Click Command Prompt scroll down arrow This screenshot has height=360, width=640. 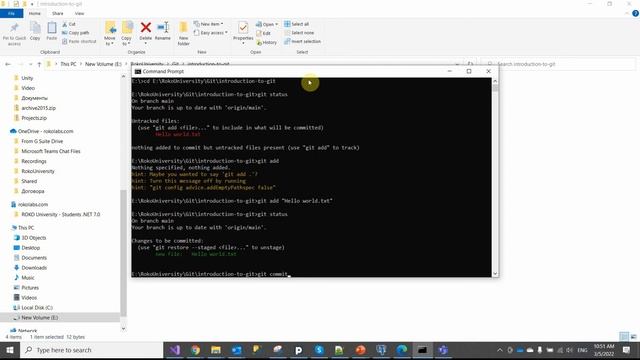click(495, 274)
